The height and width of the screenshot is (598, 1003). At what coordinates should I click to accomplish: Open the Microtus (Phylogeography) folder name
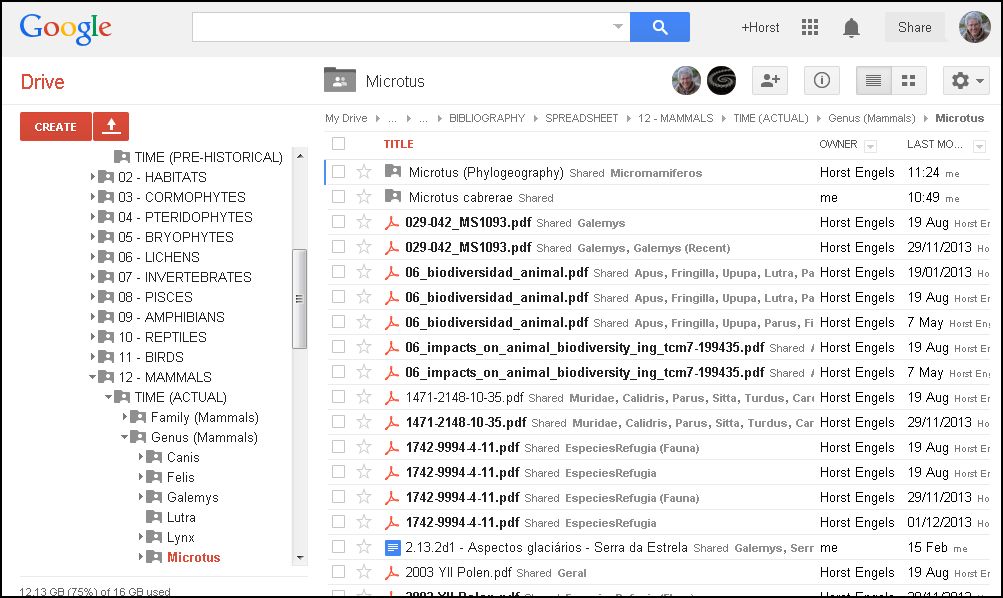coord(486,172)
